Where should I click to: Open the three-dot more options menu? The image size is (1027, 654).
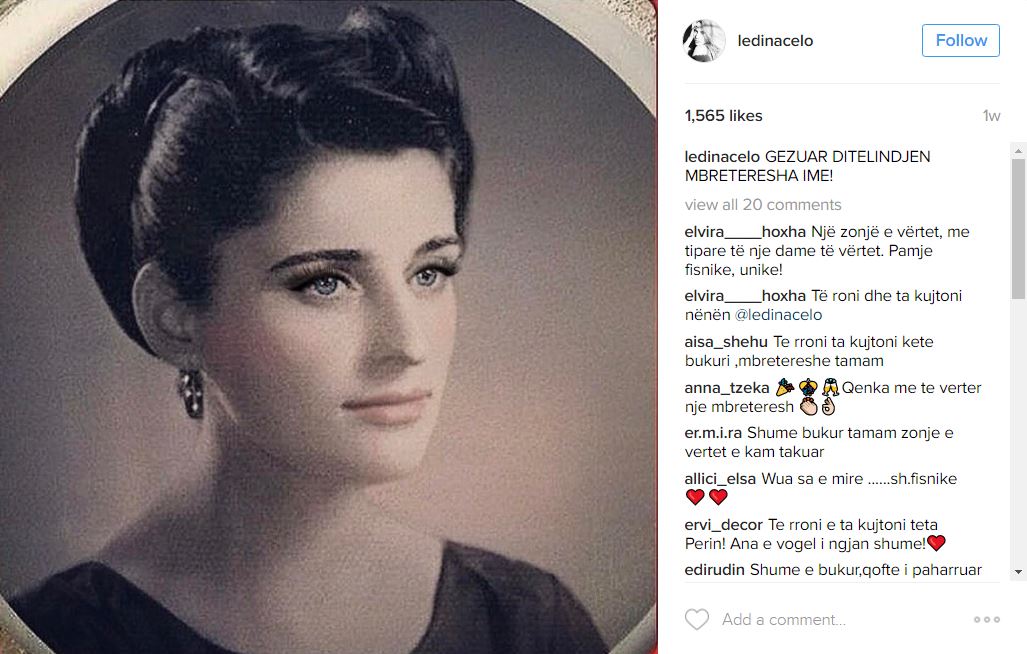click(986, 619)
